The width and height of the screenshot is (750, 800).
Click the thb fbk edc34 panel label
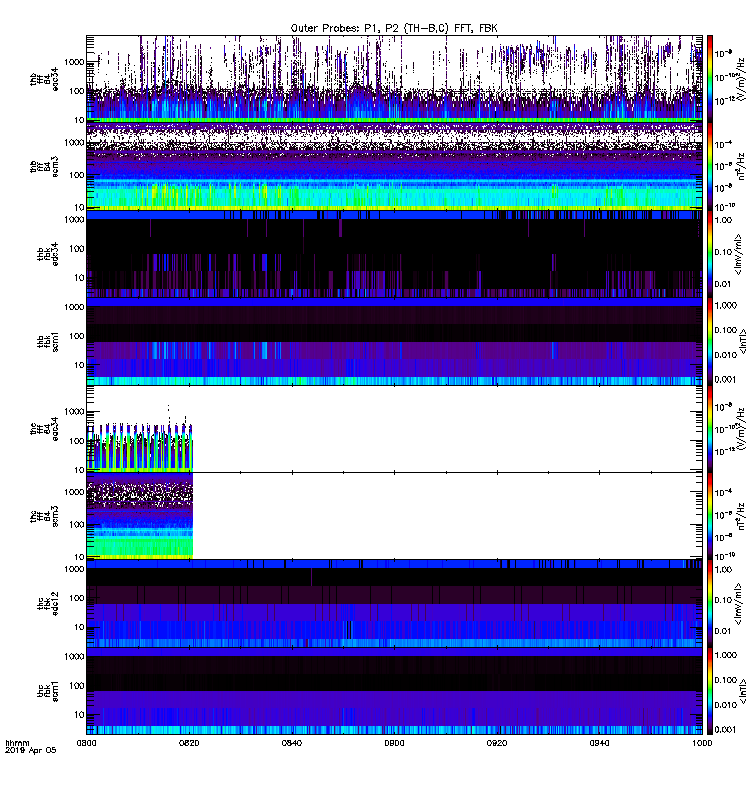(48, 254)
